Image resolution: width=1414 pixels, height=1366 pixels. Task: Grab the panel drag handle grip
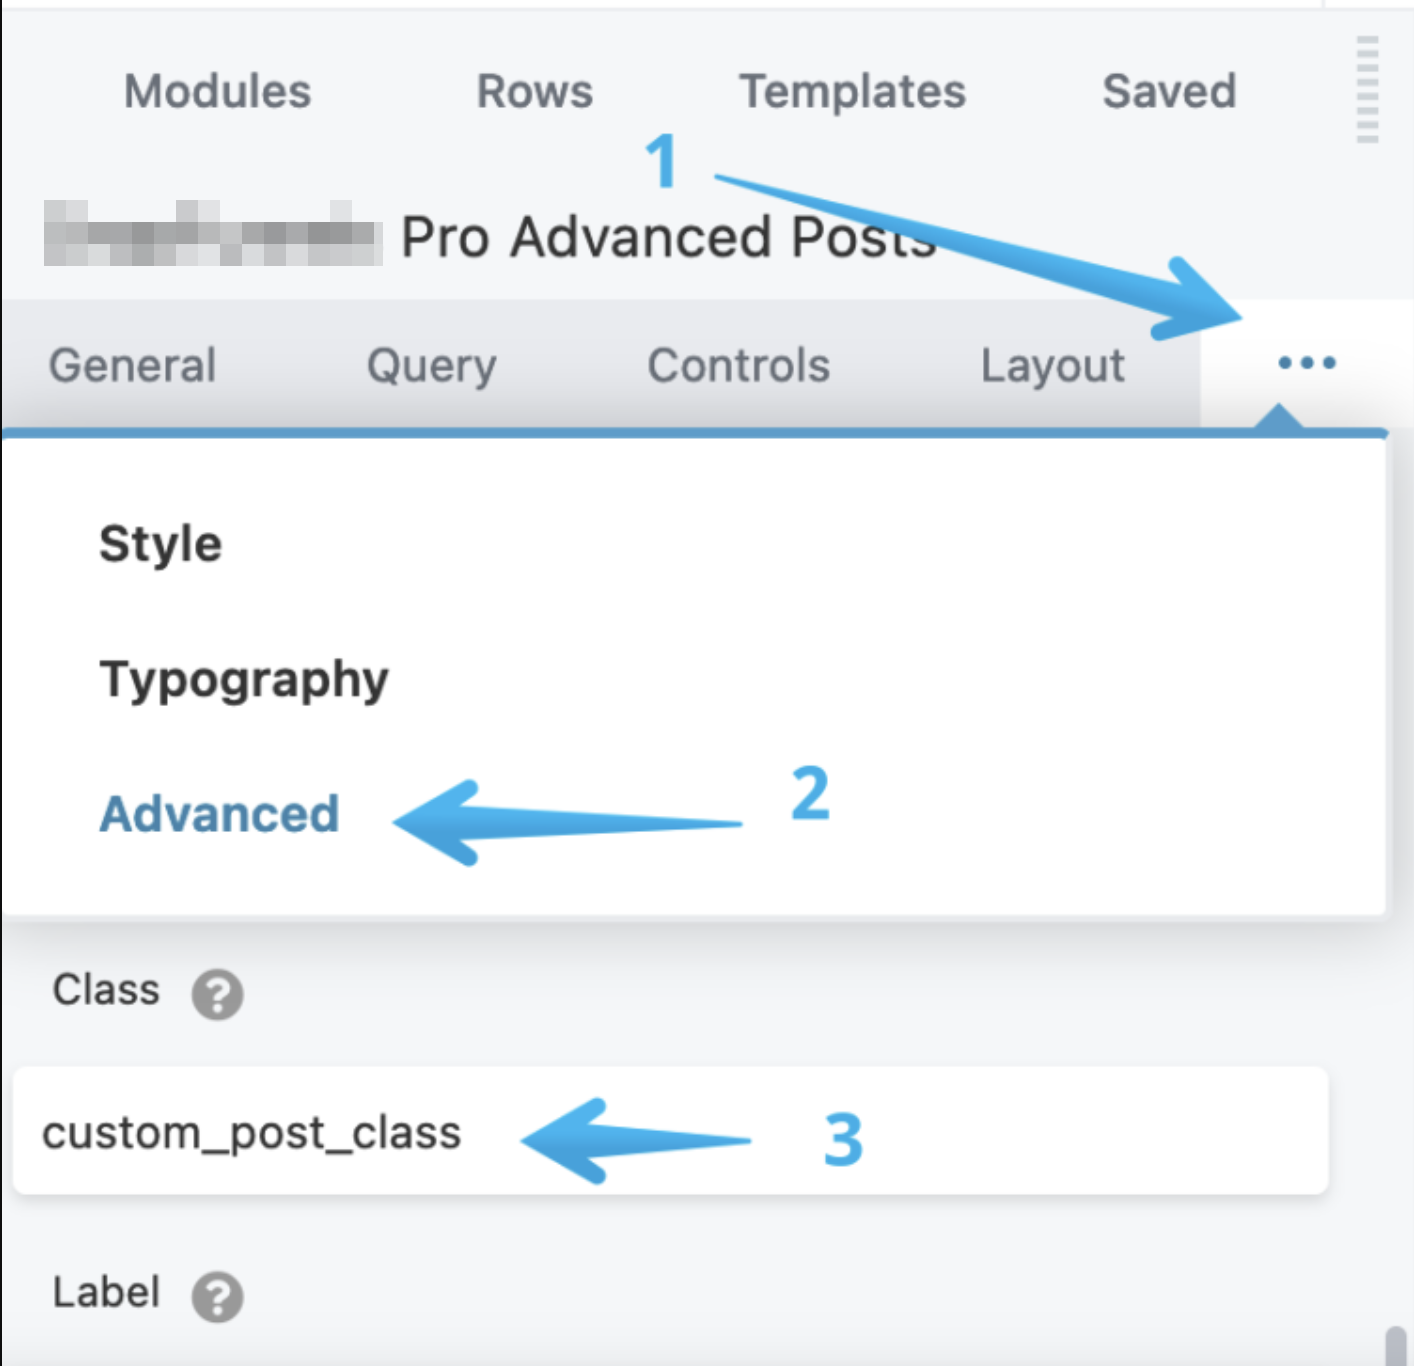(1367, 90)
